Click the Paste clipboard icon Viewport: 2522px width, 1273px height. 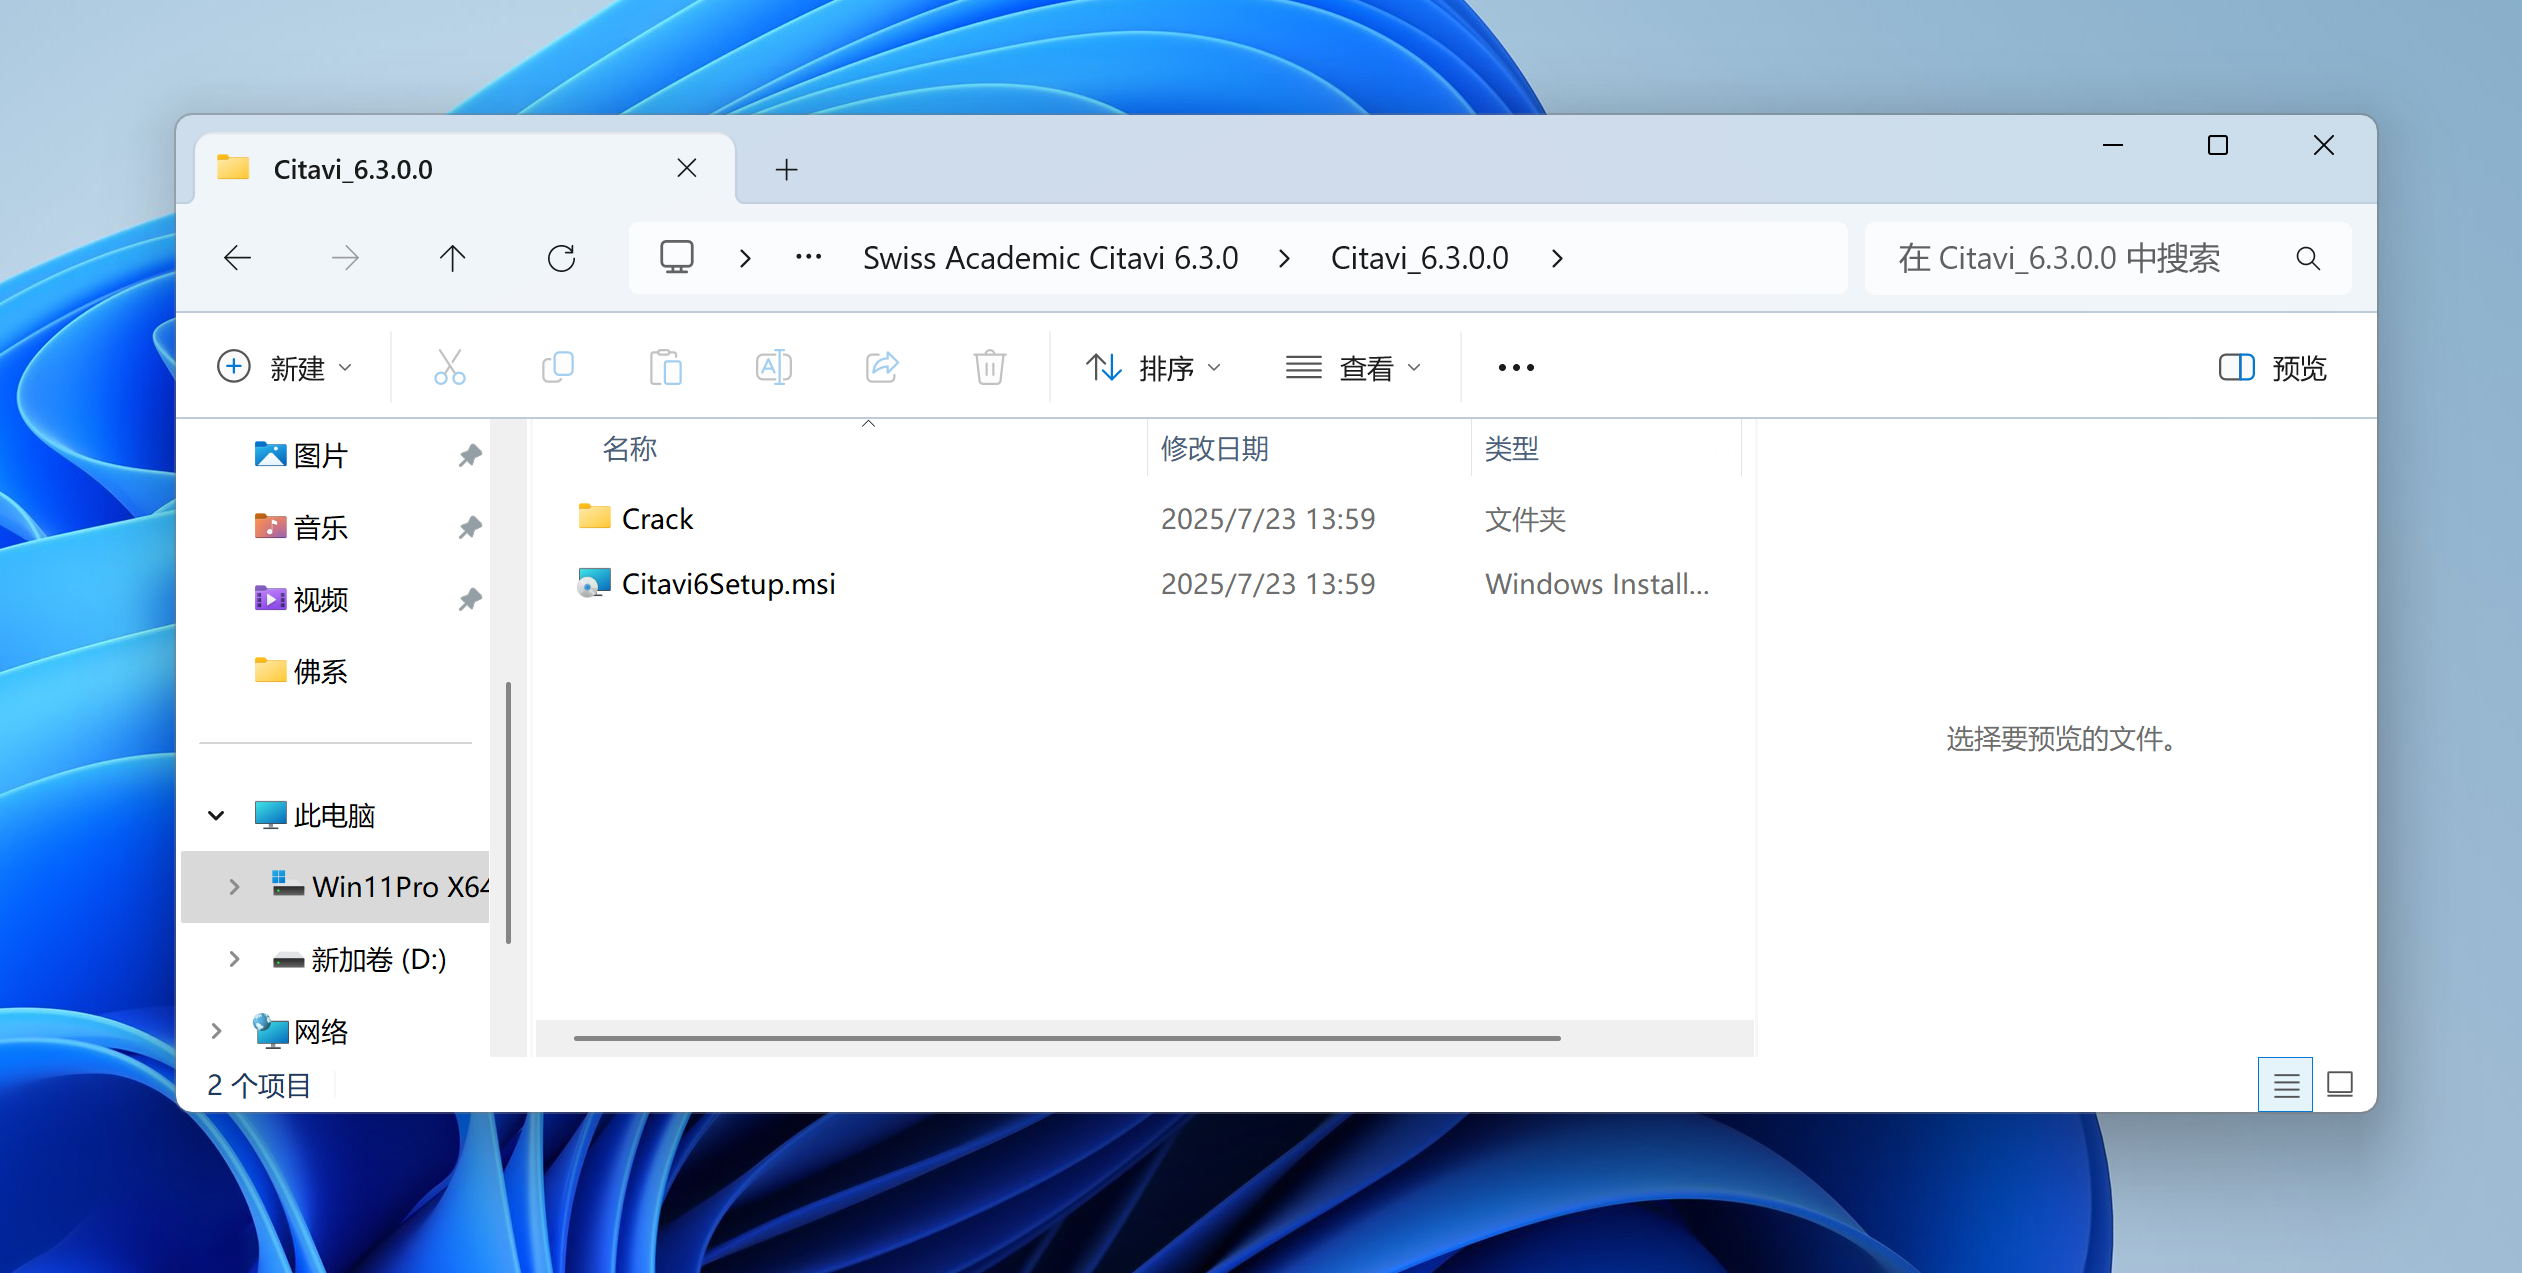(665, 367)
